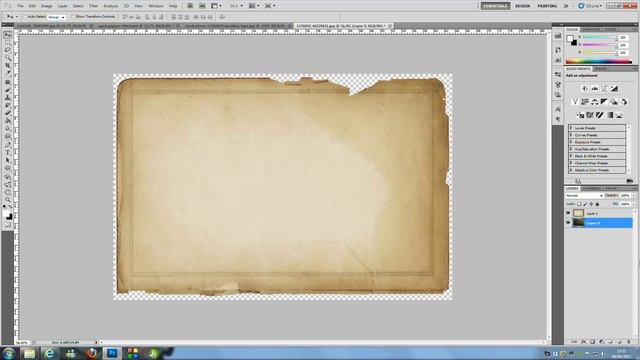Image resolution: width=640 pixels, height=360 pixels.
Task: Add an Invert adjustment
Action: tap(580, 116)
